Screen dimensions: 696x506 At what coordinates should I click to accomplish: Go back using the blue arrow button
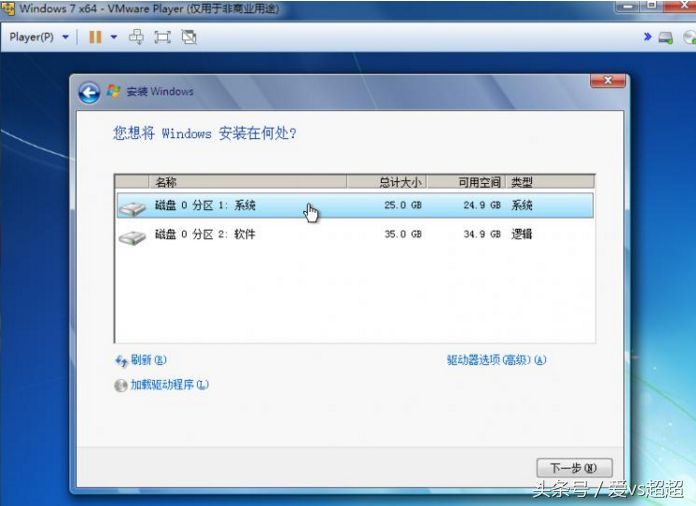pyautogui.click(x=89, y=93)
